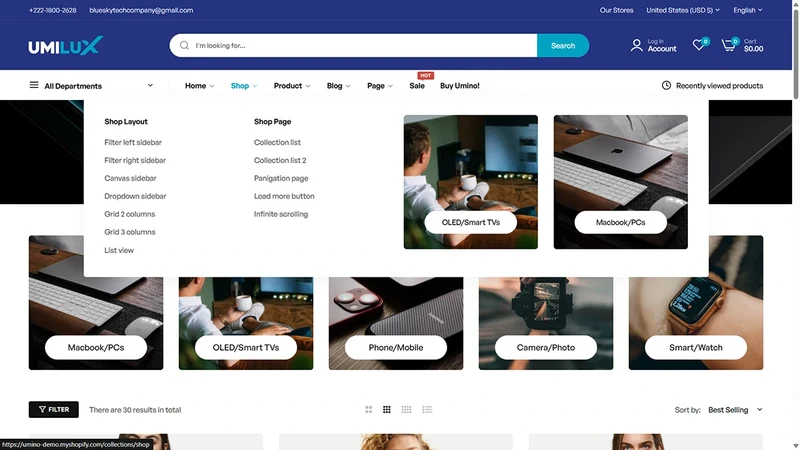Click the recently viewed clock icon
Viewport: 800px width, 450px height.
[666, 85]
